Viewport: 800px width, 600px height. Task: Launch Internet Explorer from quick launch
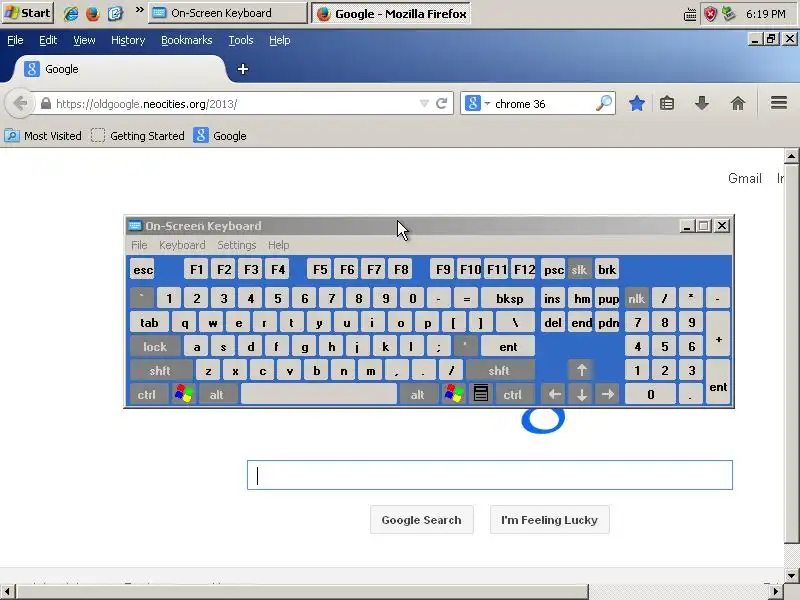[70, 13]
